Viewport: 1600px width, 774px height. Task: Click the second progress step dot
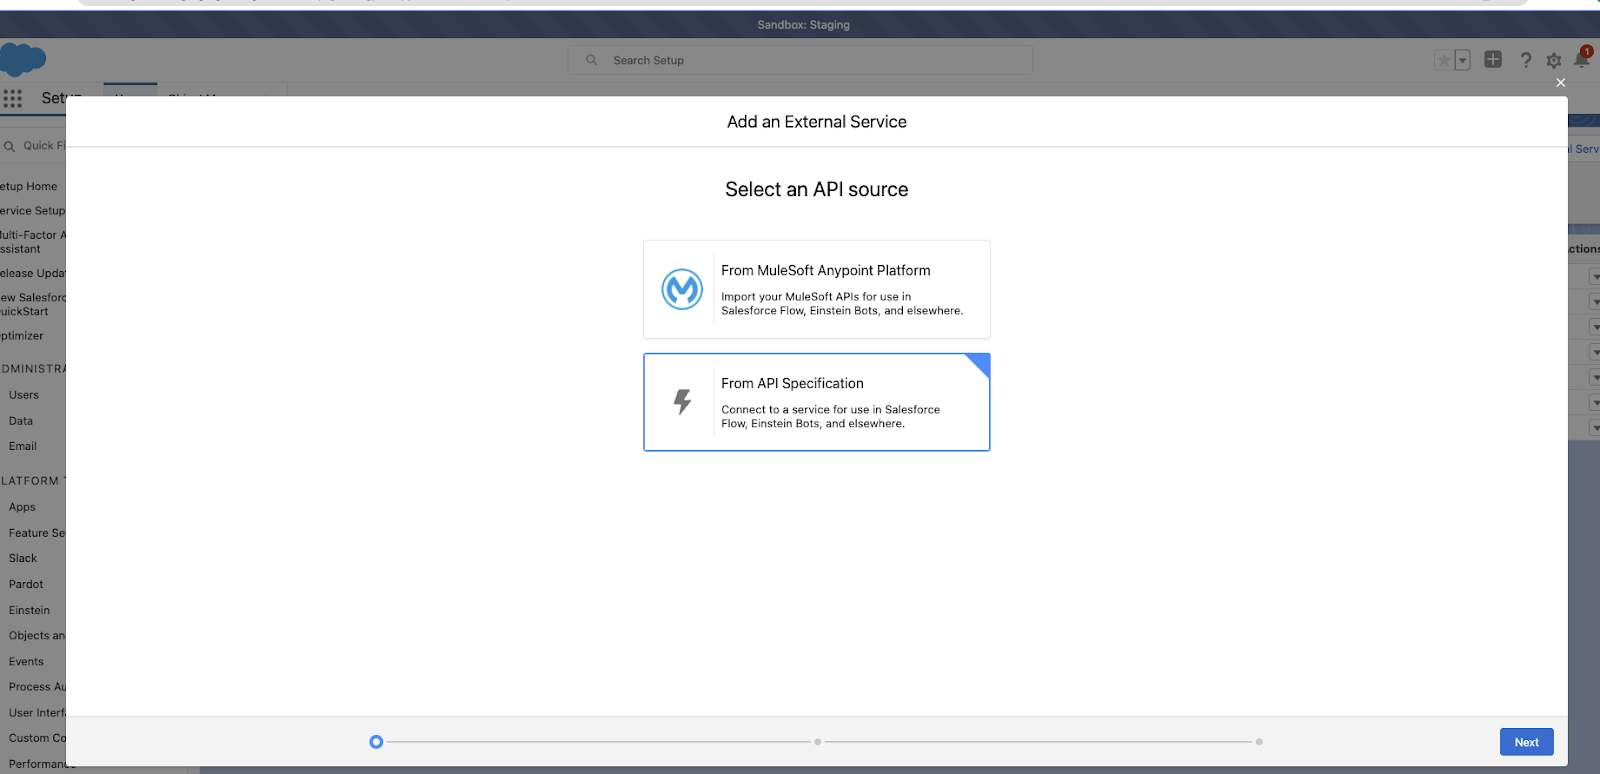click(x=818, y=742)
